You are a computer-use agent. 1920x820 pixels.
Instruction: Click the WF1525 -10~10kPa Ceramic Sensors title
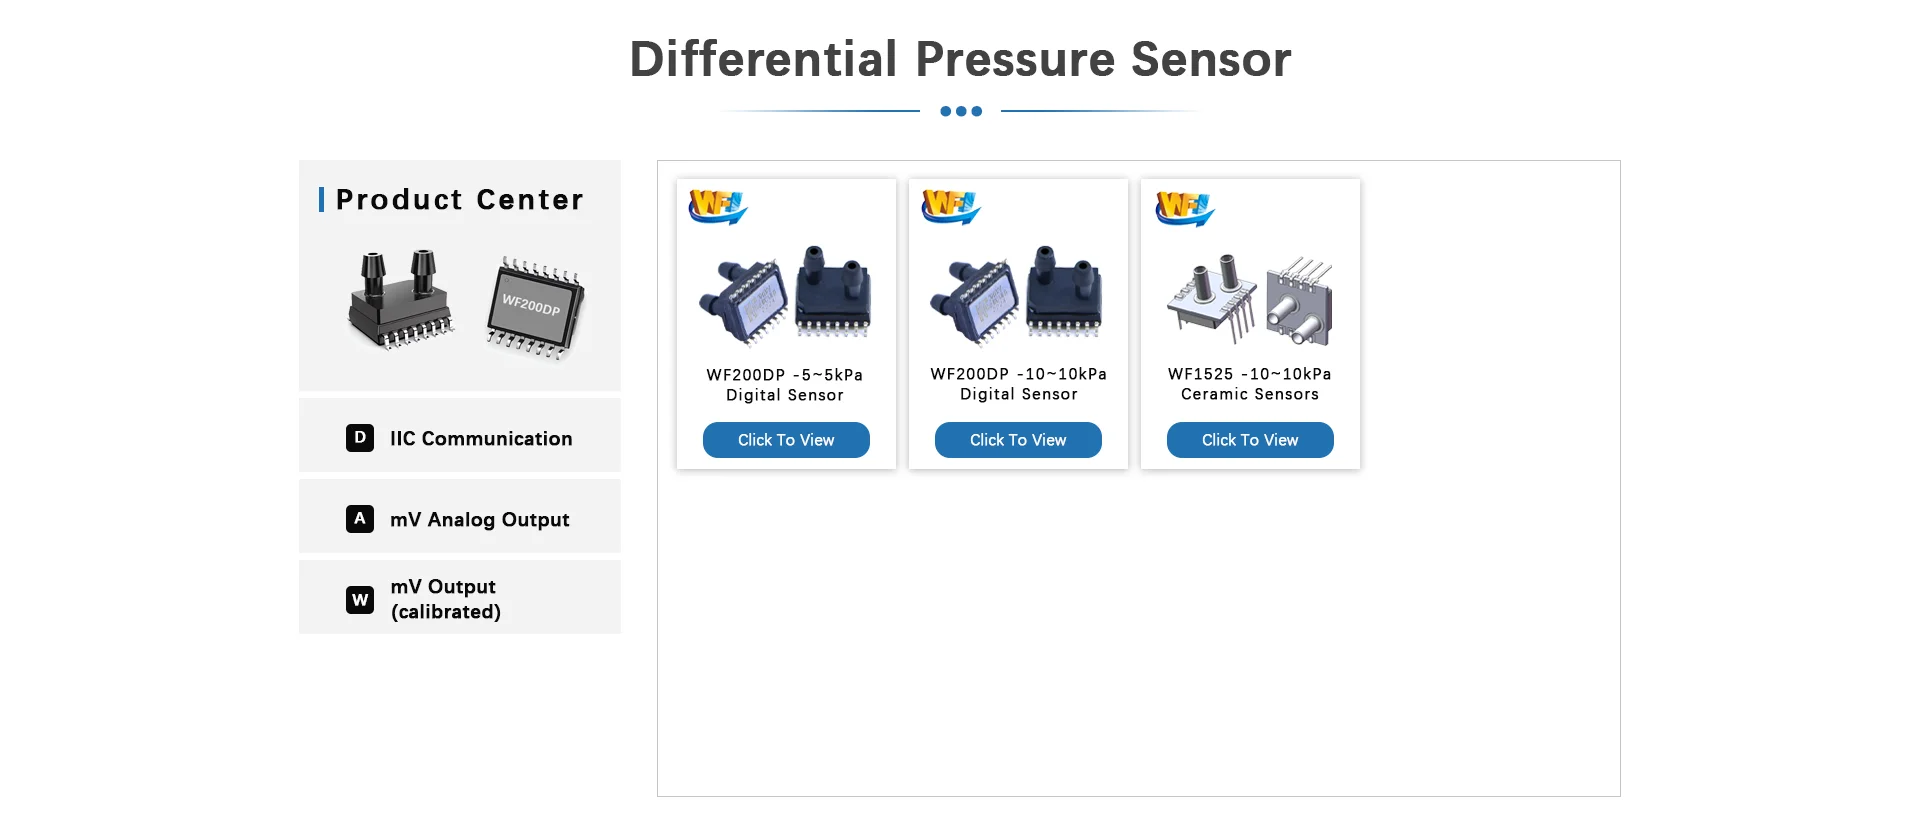(x=1250, y=384)
